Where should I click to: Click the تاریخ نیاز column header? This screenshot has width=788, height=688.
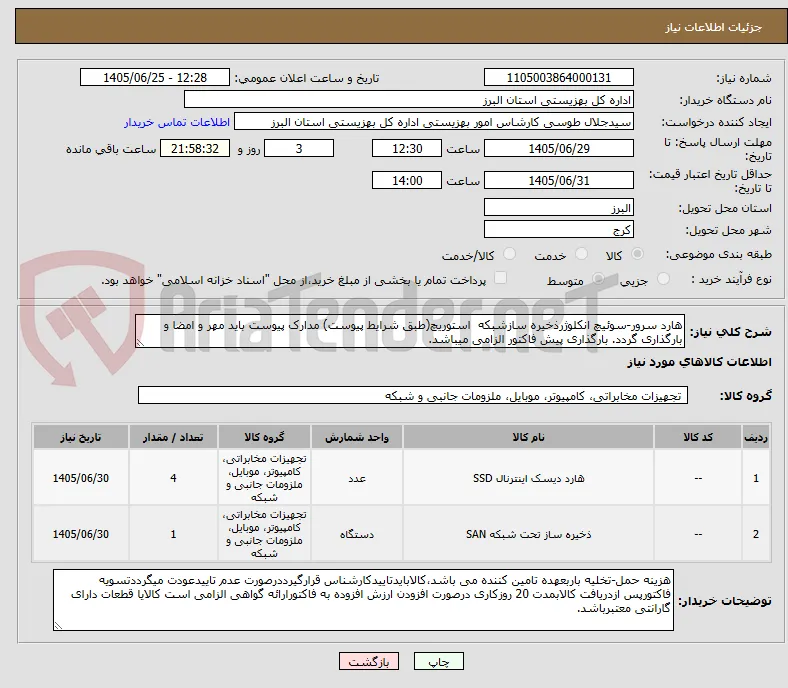click(x=81, y=437)
